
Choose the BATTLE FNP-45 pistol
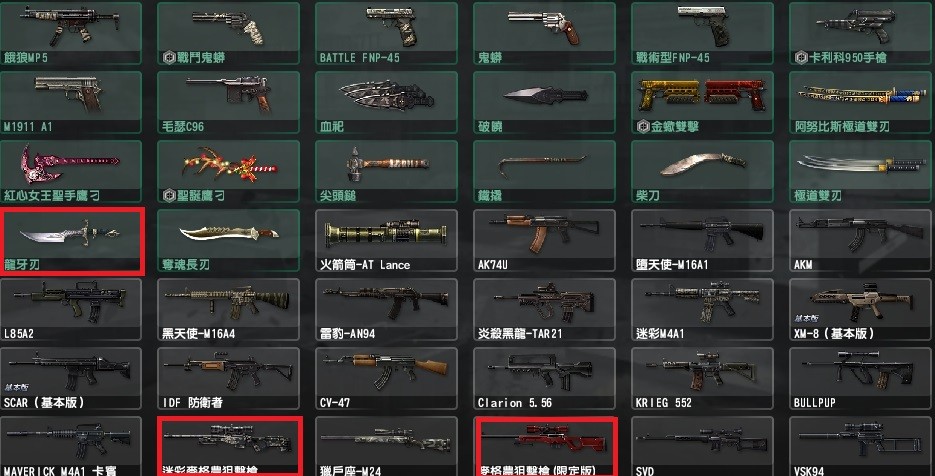pyautogui.click(x=386, y=33)
